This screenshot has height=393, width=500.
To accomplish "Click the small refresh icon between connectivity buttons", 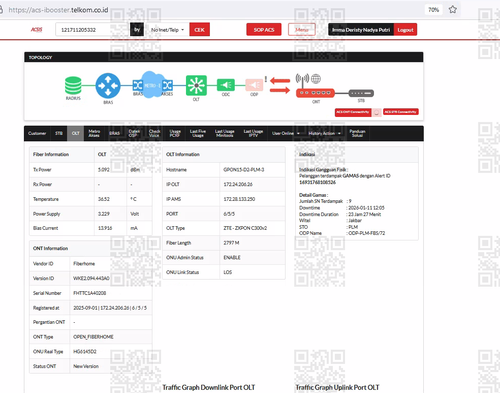I will pos(377,112).
